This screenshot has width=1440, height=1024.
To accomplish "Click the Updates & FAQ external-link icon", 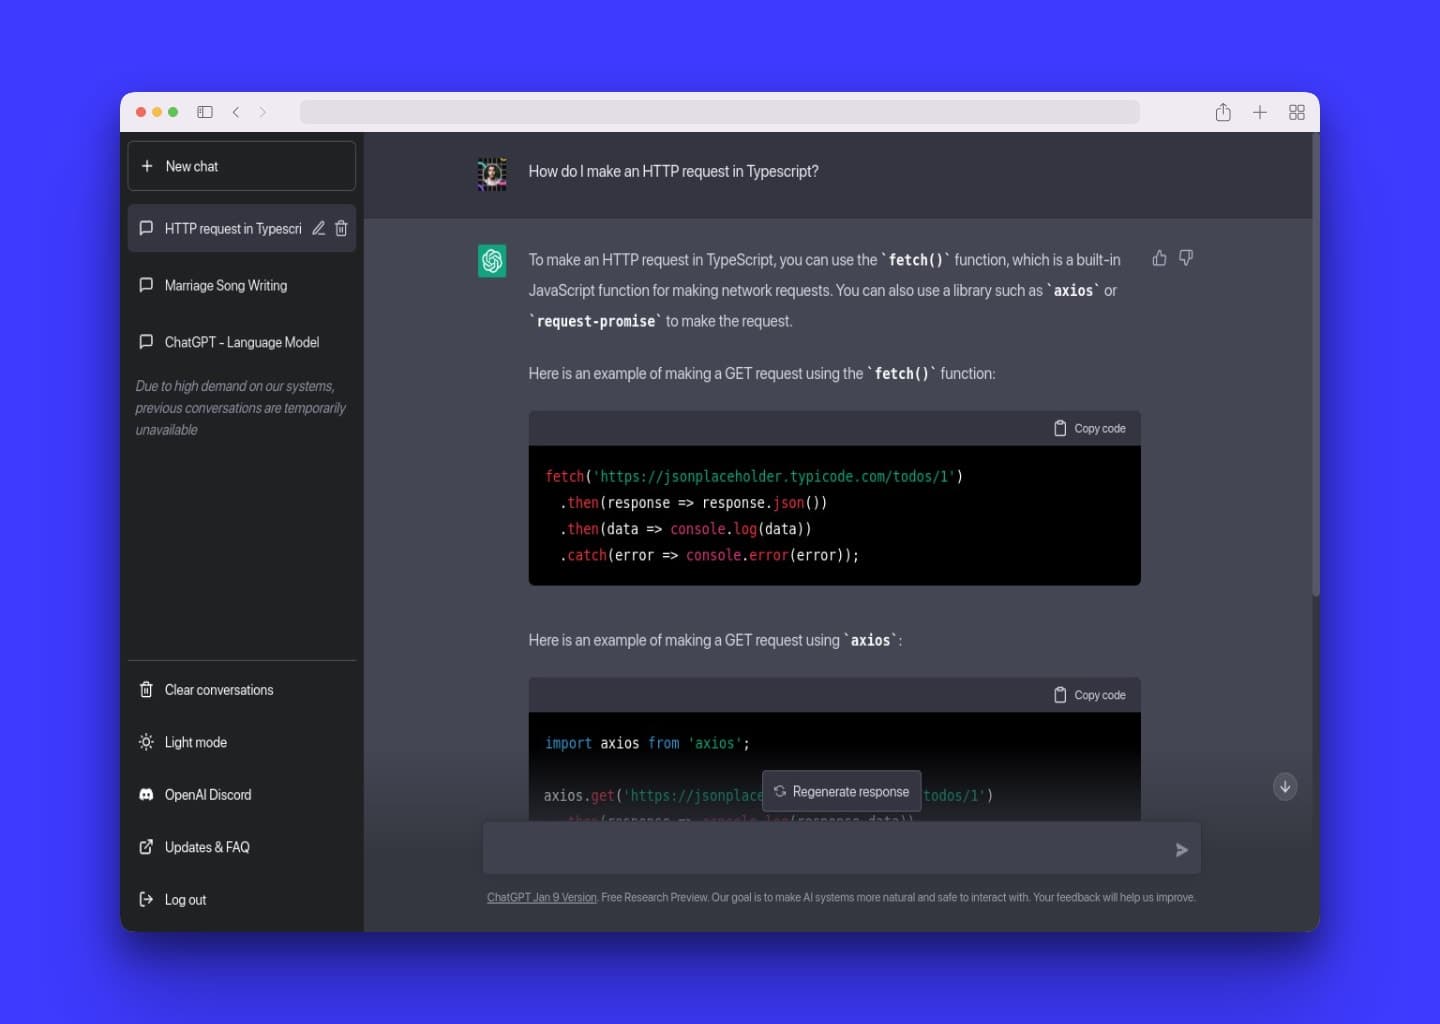I will pyautogui.click(x=146, y=847).
